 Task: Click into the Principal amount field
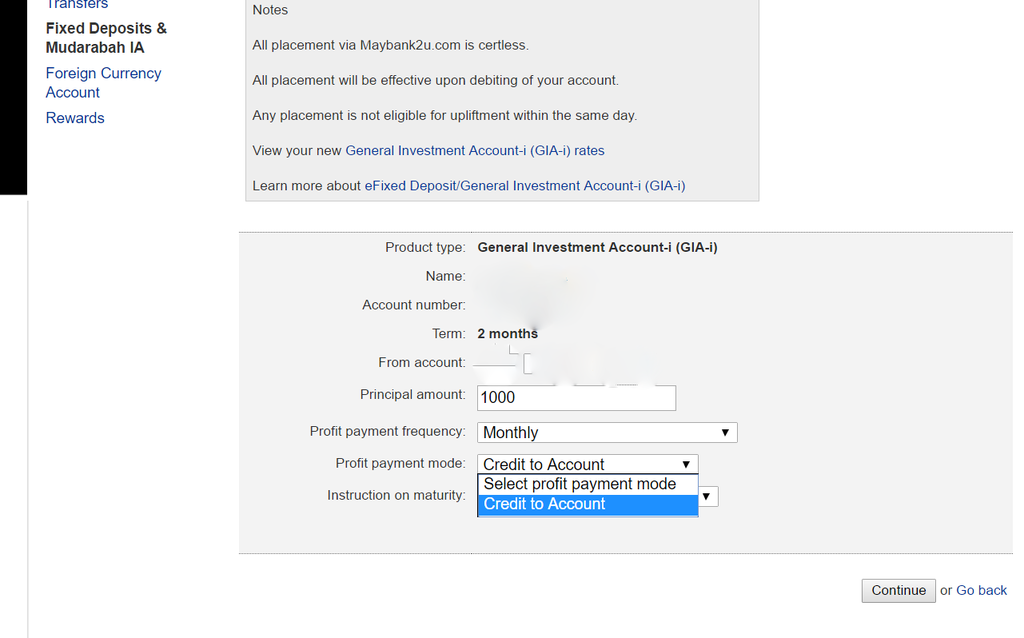576,398
